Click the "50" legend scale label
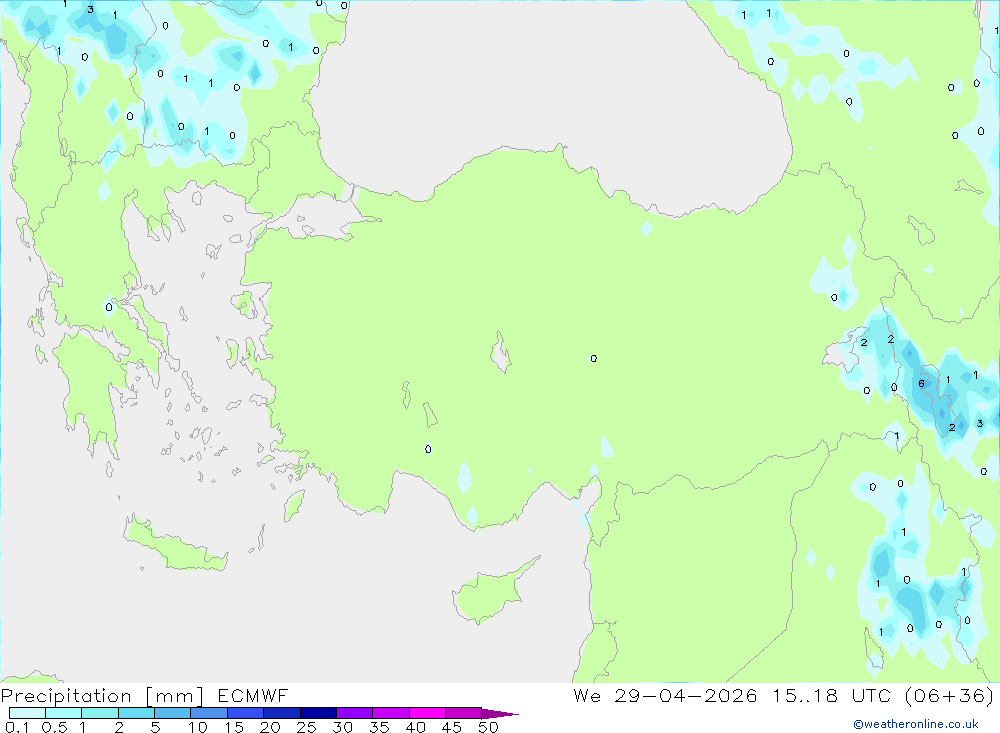The width and height of the screenshot is (1000, 733). (x=488, y=727)
